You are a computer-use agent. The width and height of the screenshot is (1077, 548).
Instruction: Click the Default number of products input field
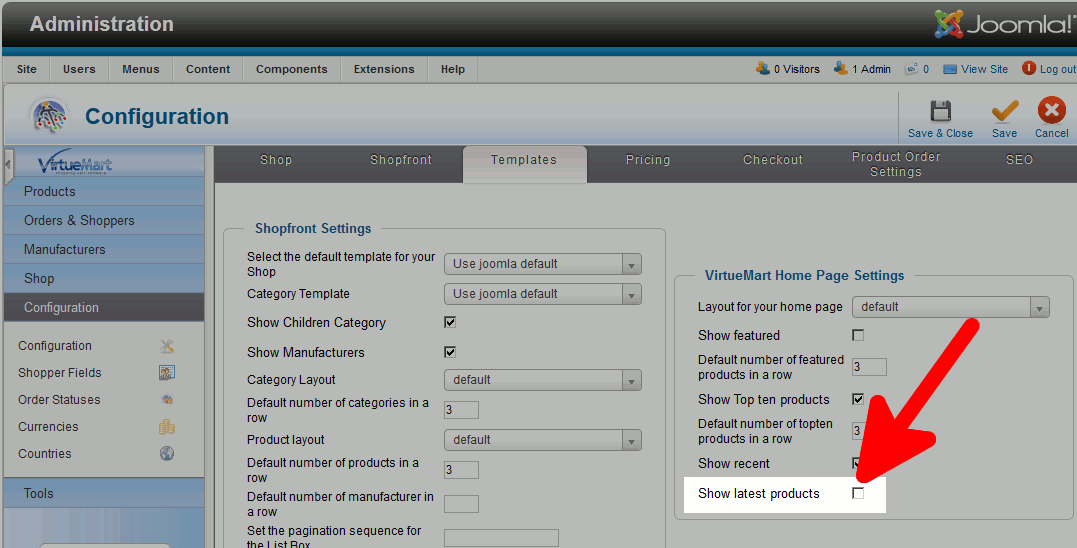click(461, 470)
